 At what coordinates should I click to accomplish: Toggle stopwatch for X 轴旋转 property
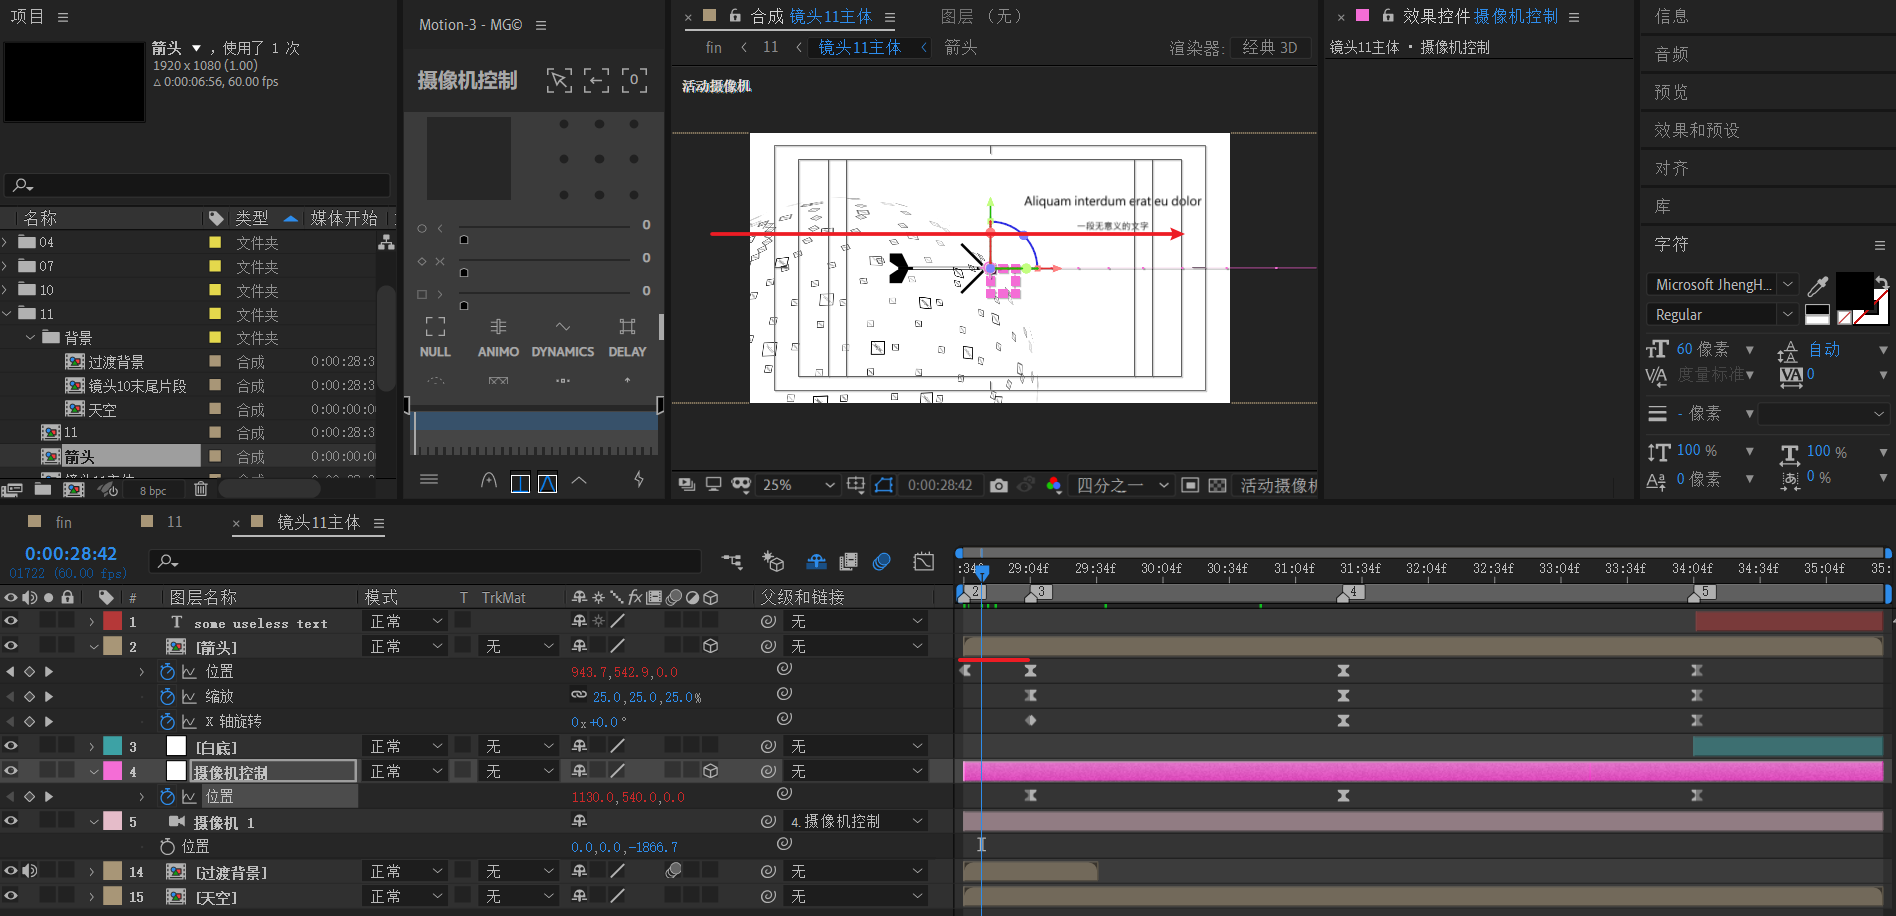(167, 722)
